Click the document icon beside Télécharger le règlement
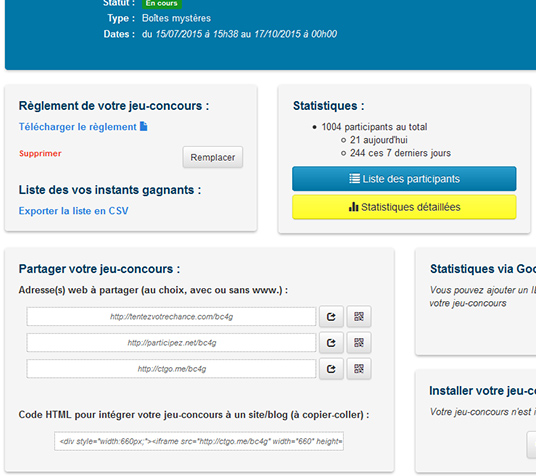Screen dimensions: 536x476 point(144,127)
